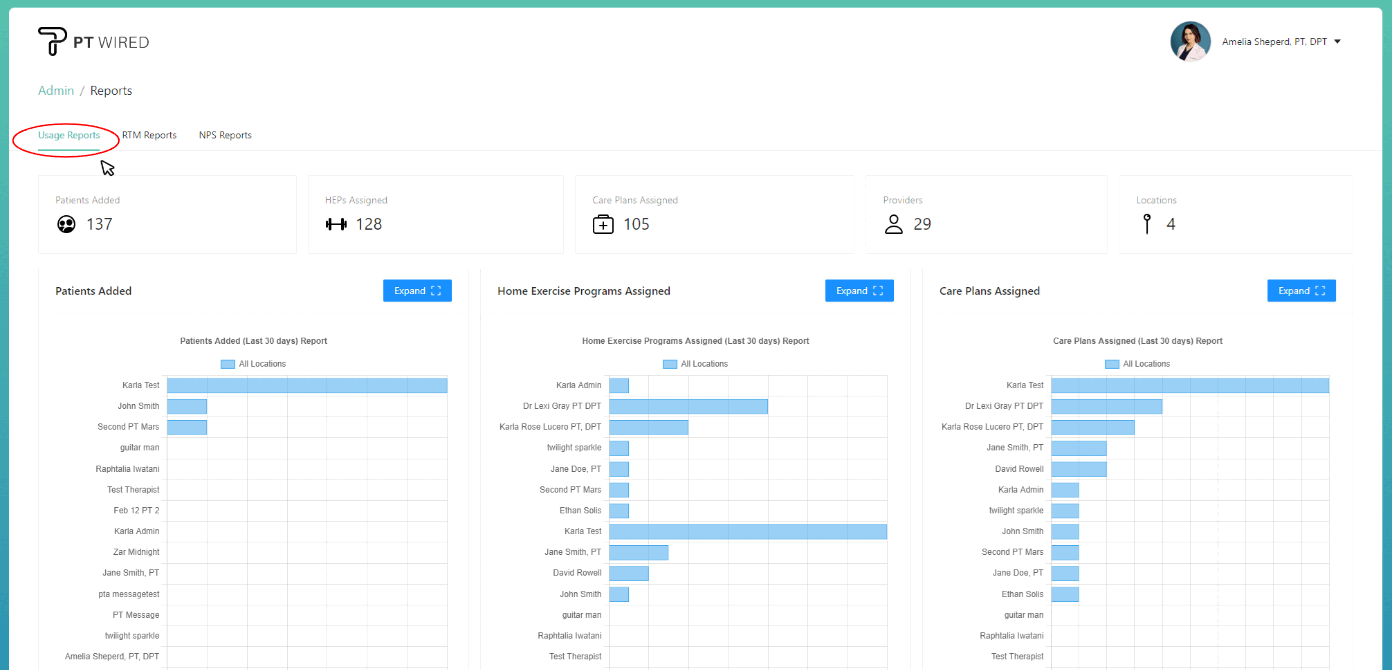
Task: Toggle All Locations legend in Care Plans chart
Action: pos(1137,364)
